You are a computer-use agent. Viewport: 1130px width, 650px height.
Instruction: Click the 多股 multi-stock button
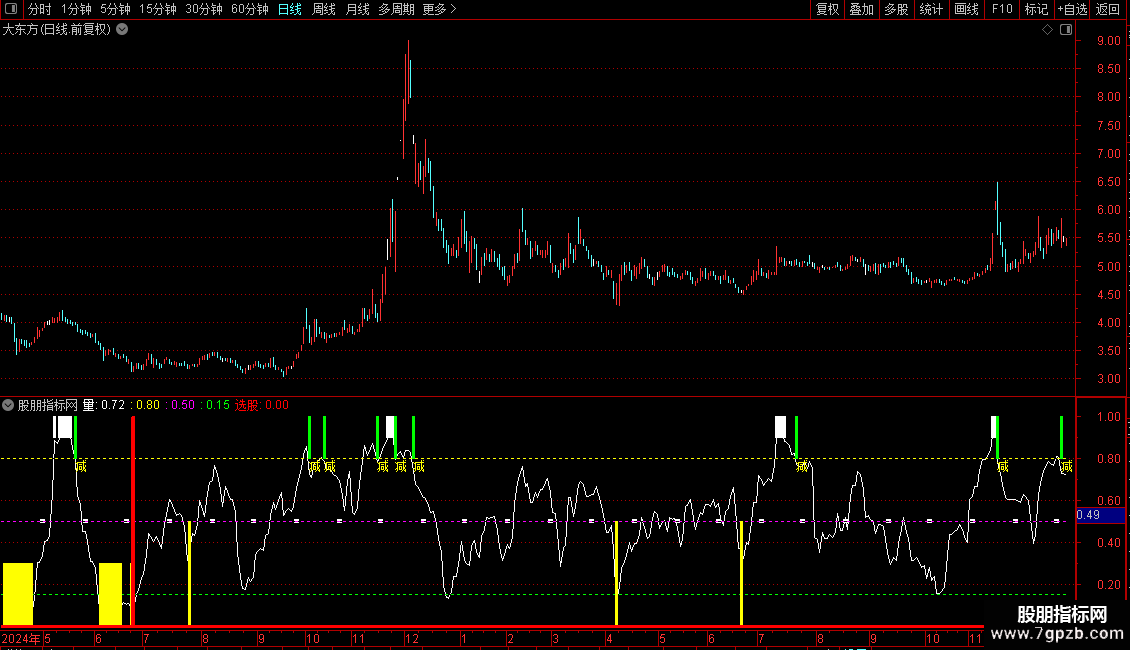pos(896,9)
